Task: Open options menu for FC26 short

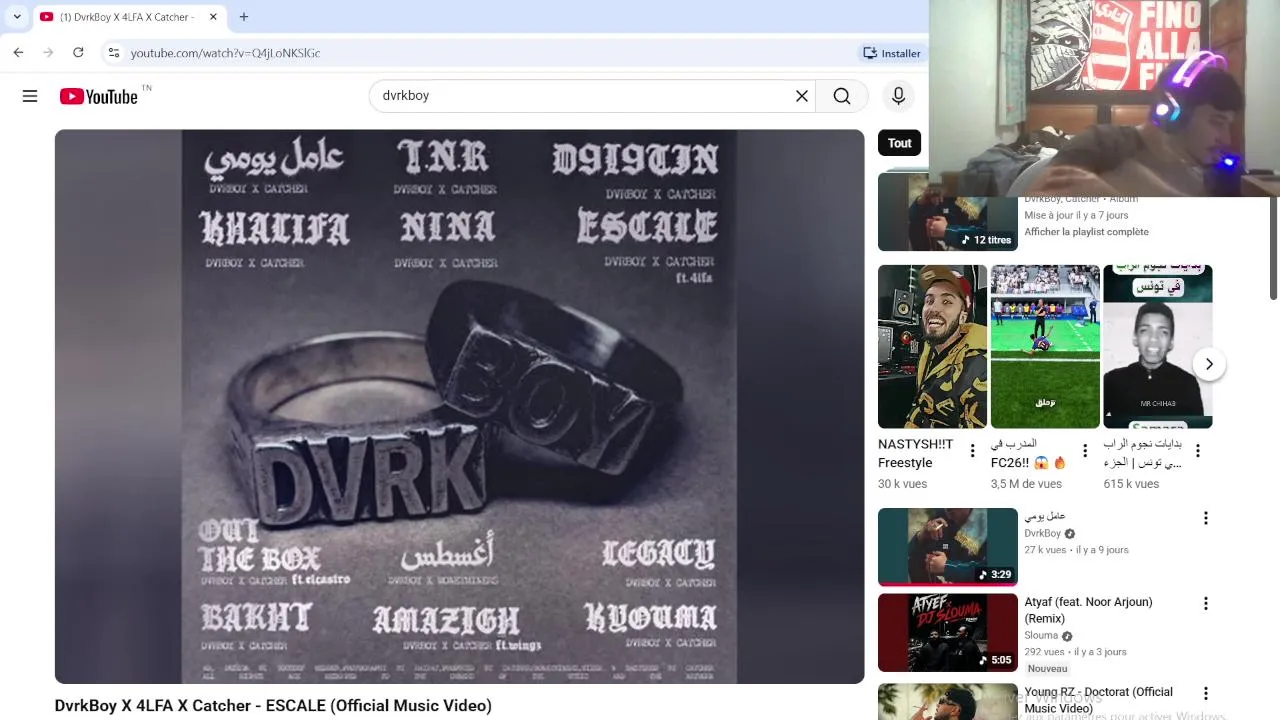Action: [x=1085, y=451]
